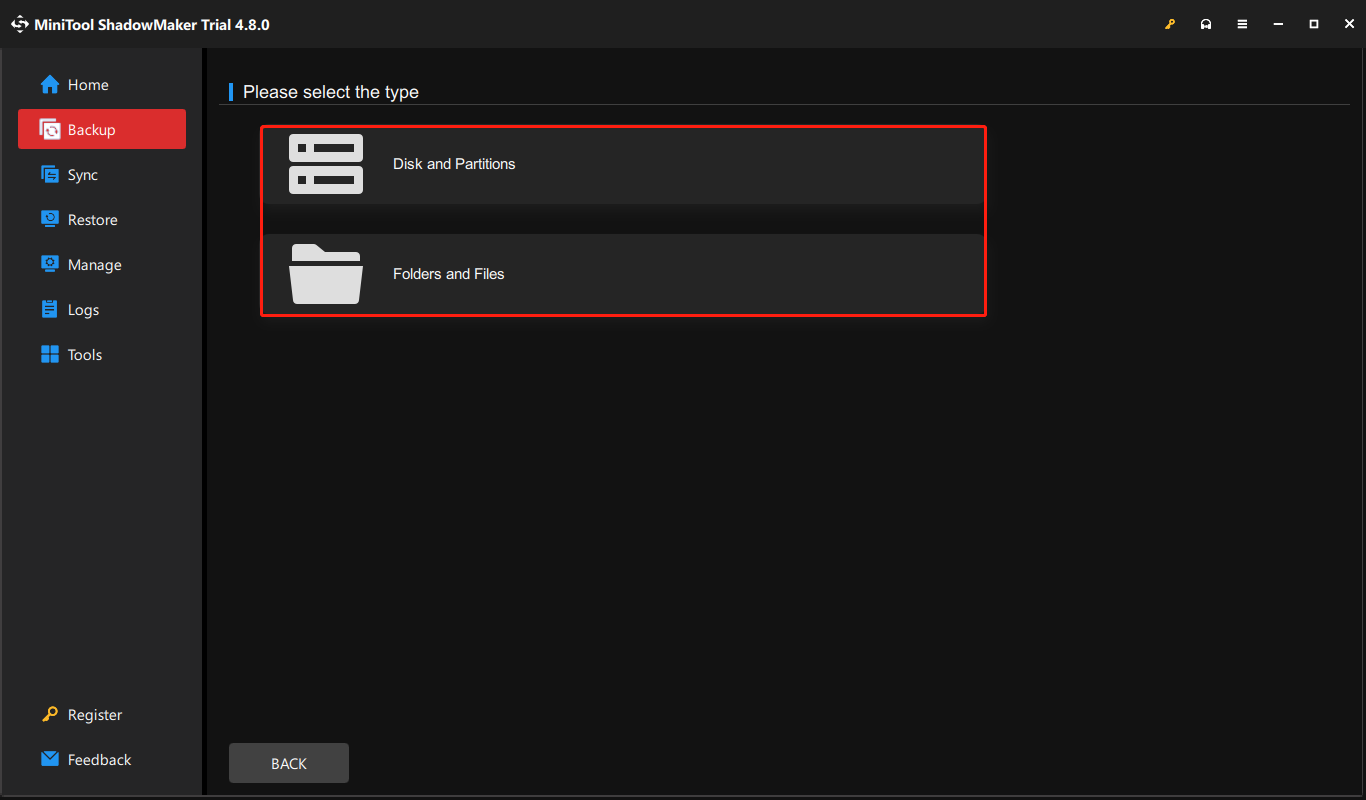This screenshot has height=800, width=1366.
Task: Click the BACK button
Action: click(x=288, y=762)
